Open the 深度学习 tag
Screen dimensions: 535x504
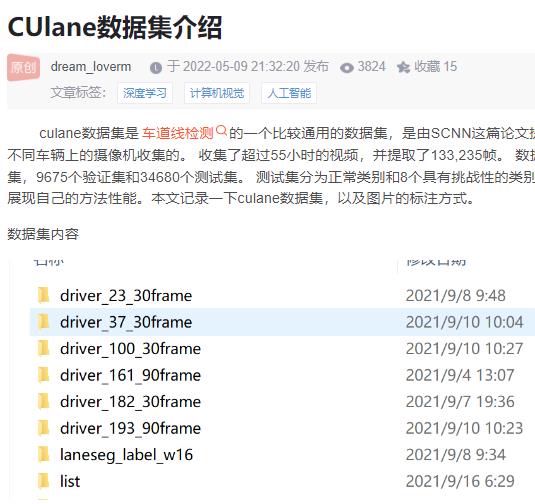tap(145, 93)
